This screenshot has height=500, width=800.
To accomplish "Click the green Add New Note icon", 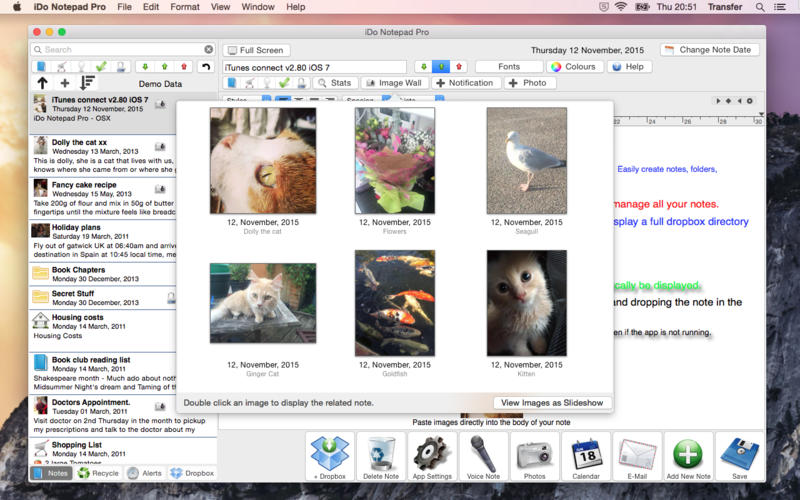I will coord(688,456).
